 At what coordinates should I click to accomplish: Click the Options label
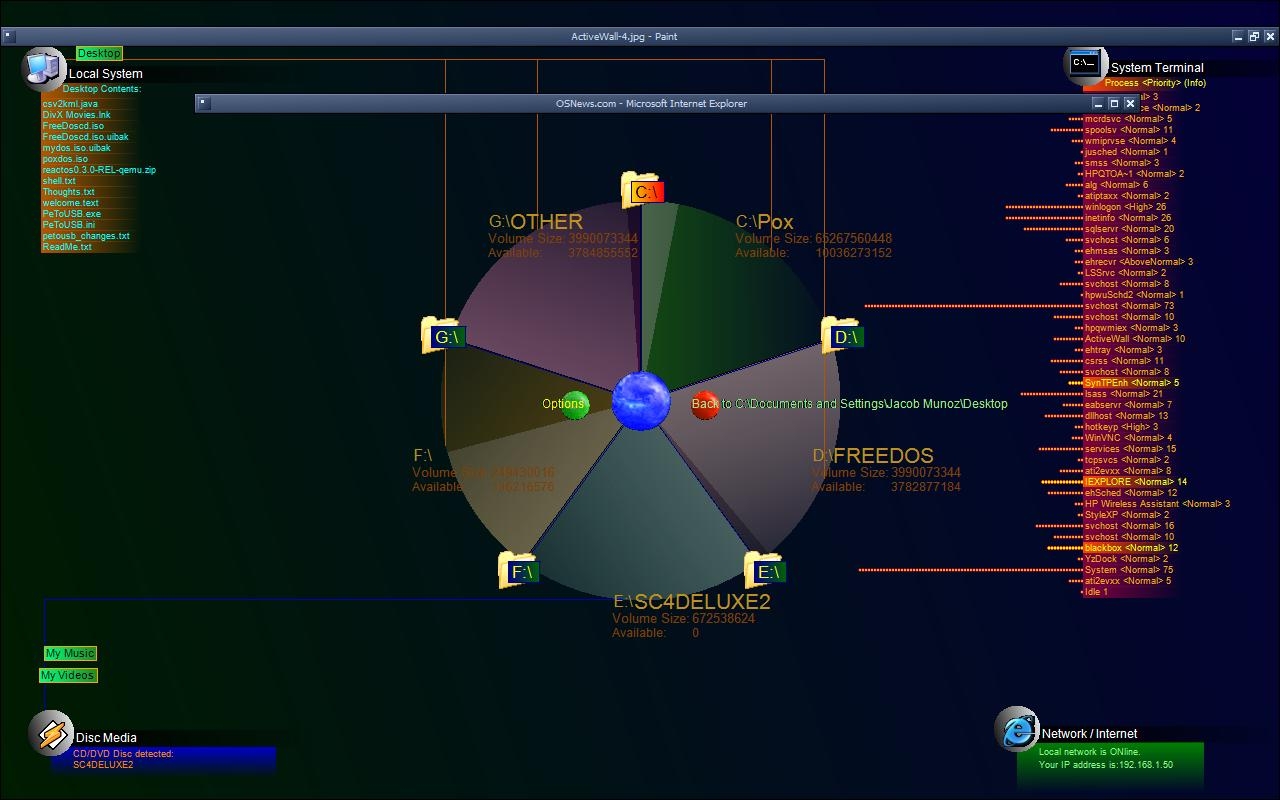563,404
